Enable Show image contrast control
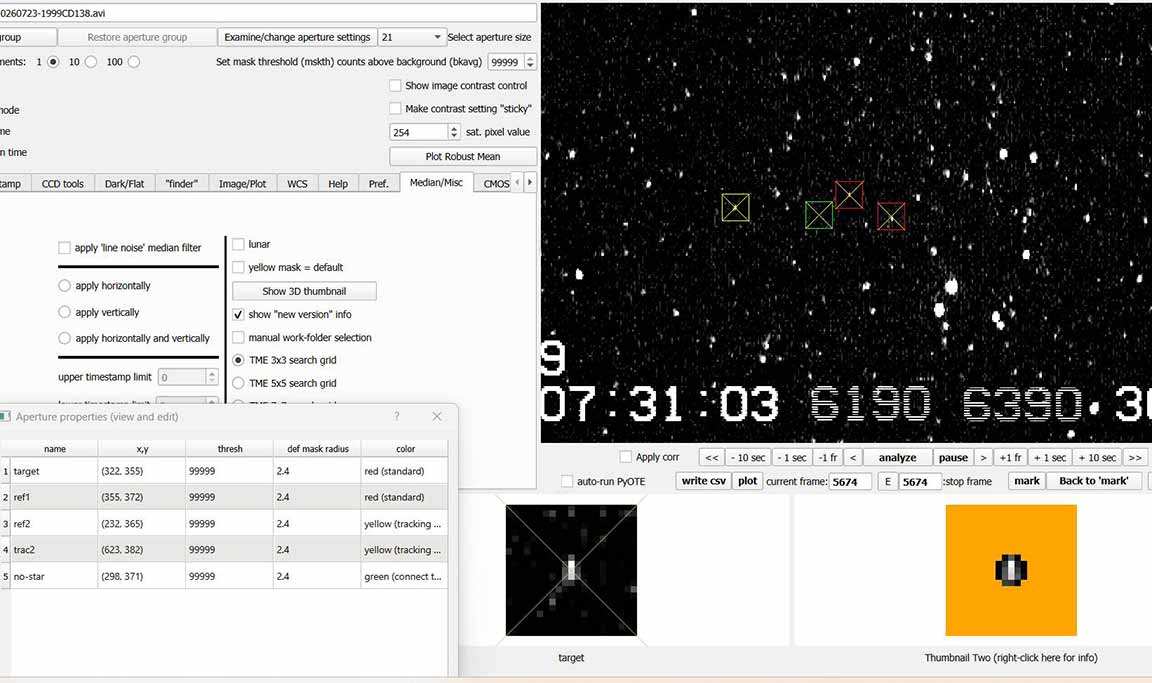The height and width of the screenshot is (683, 1152). [395, 85]
